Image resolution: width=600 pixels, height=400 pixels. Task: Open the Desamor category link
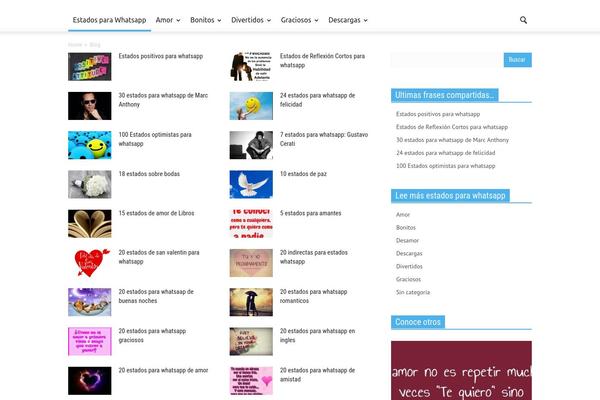(407, 240)
